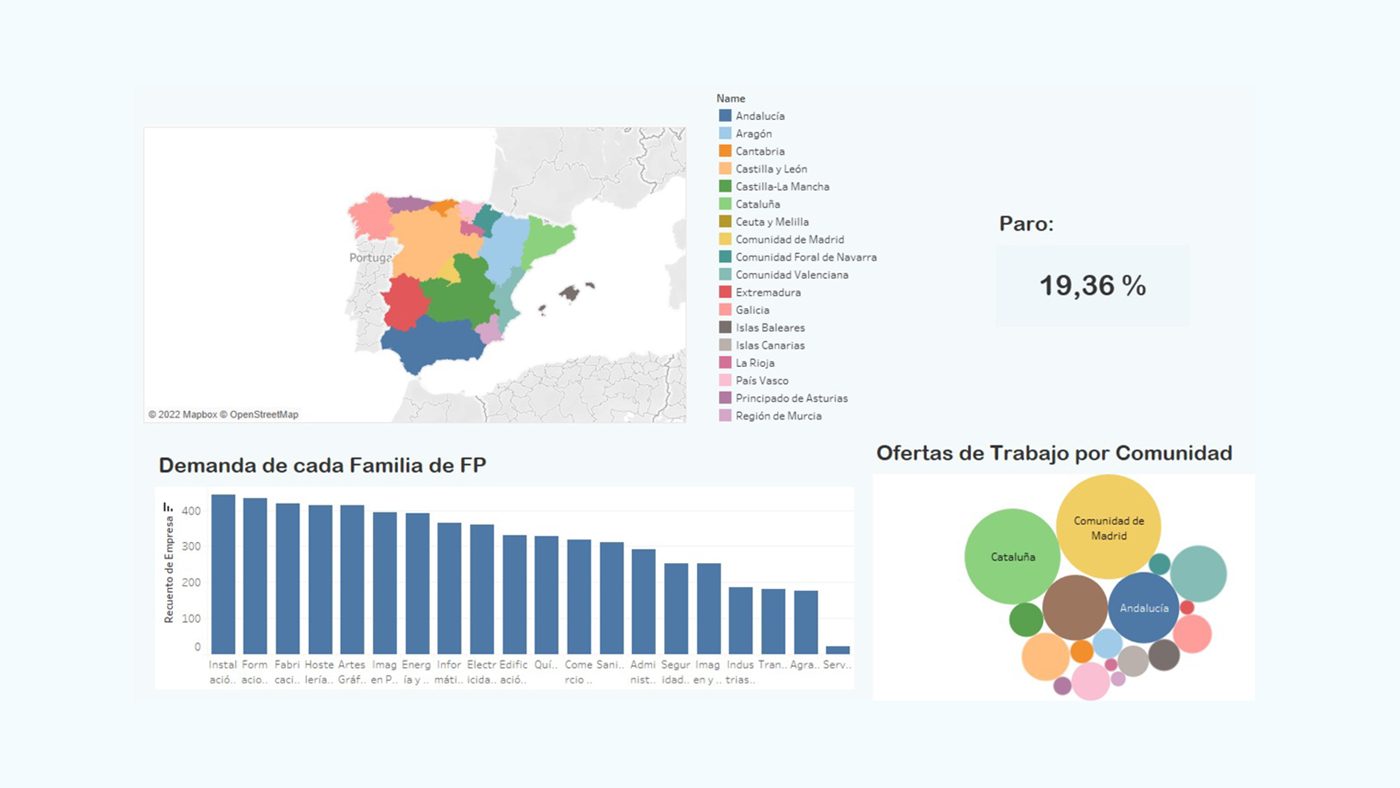Screen dimensions: 1400x788
Task: Click the 19,36 % Paro value box
Action: pyautogui.click(x=1092, y=286)
